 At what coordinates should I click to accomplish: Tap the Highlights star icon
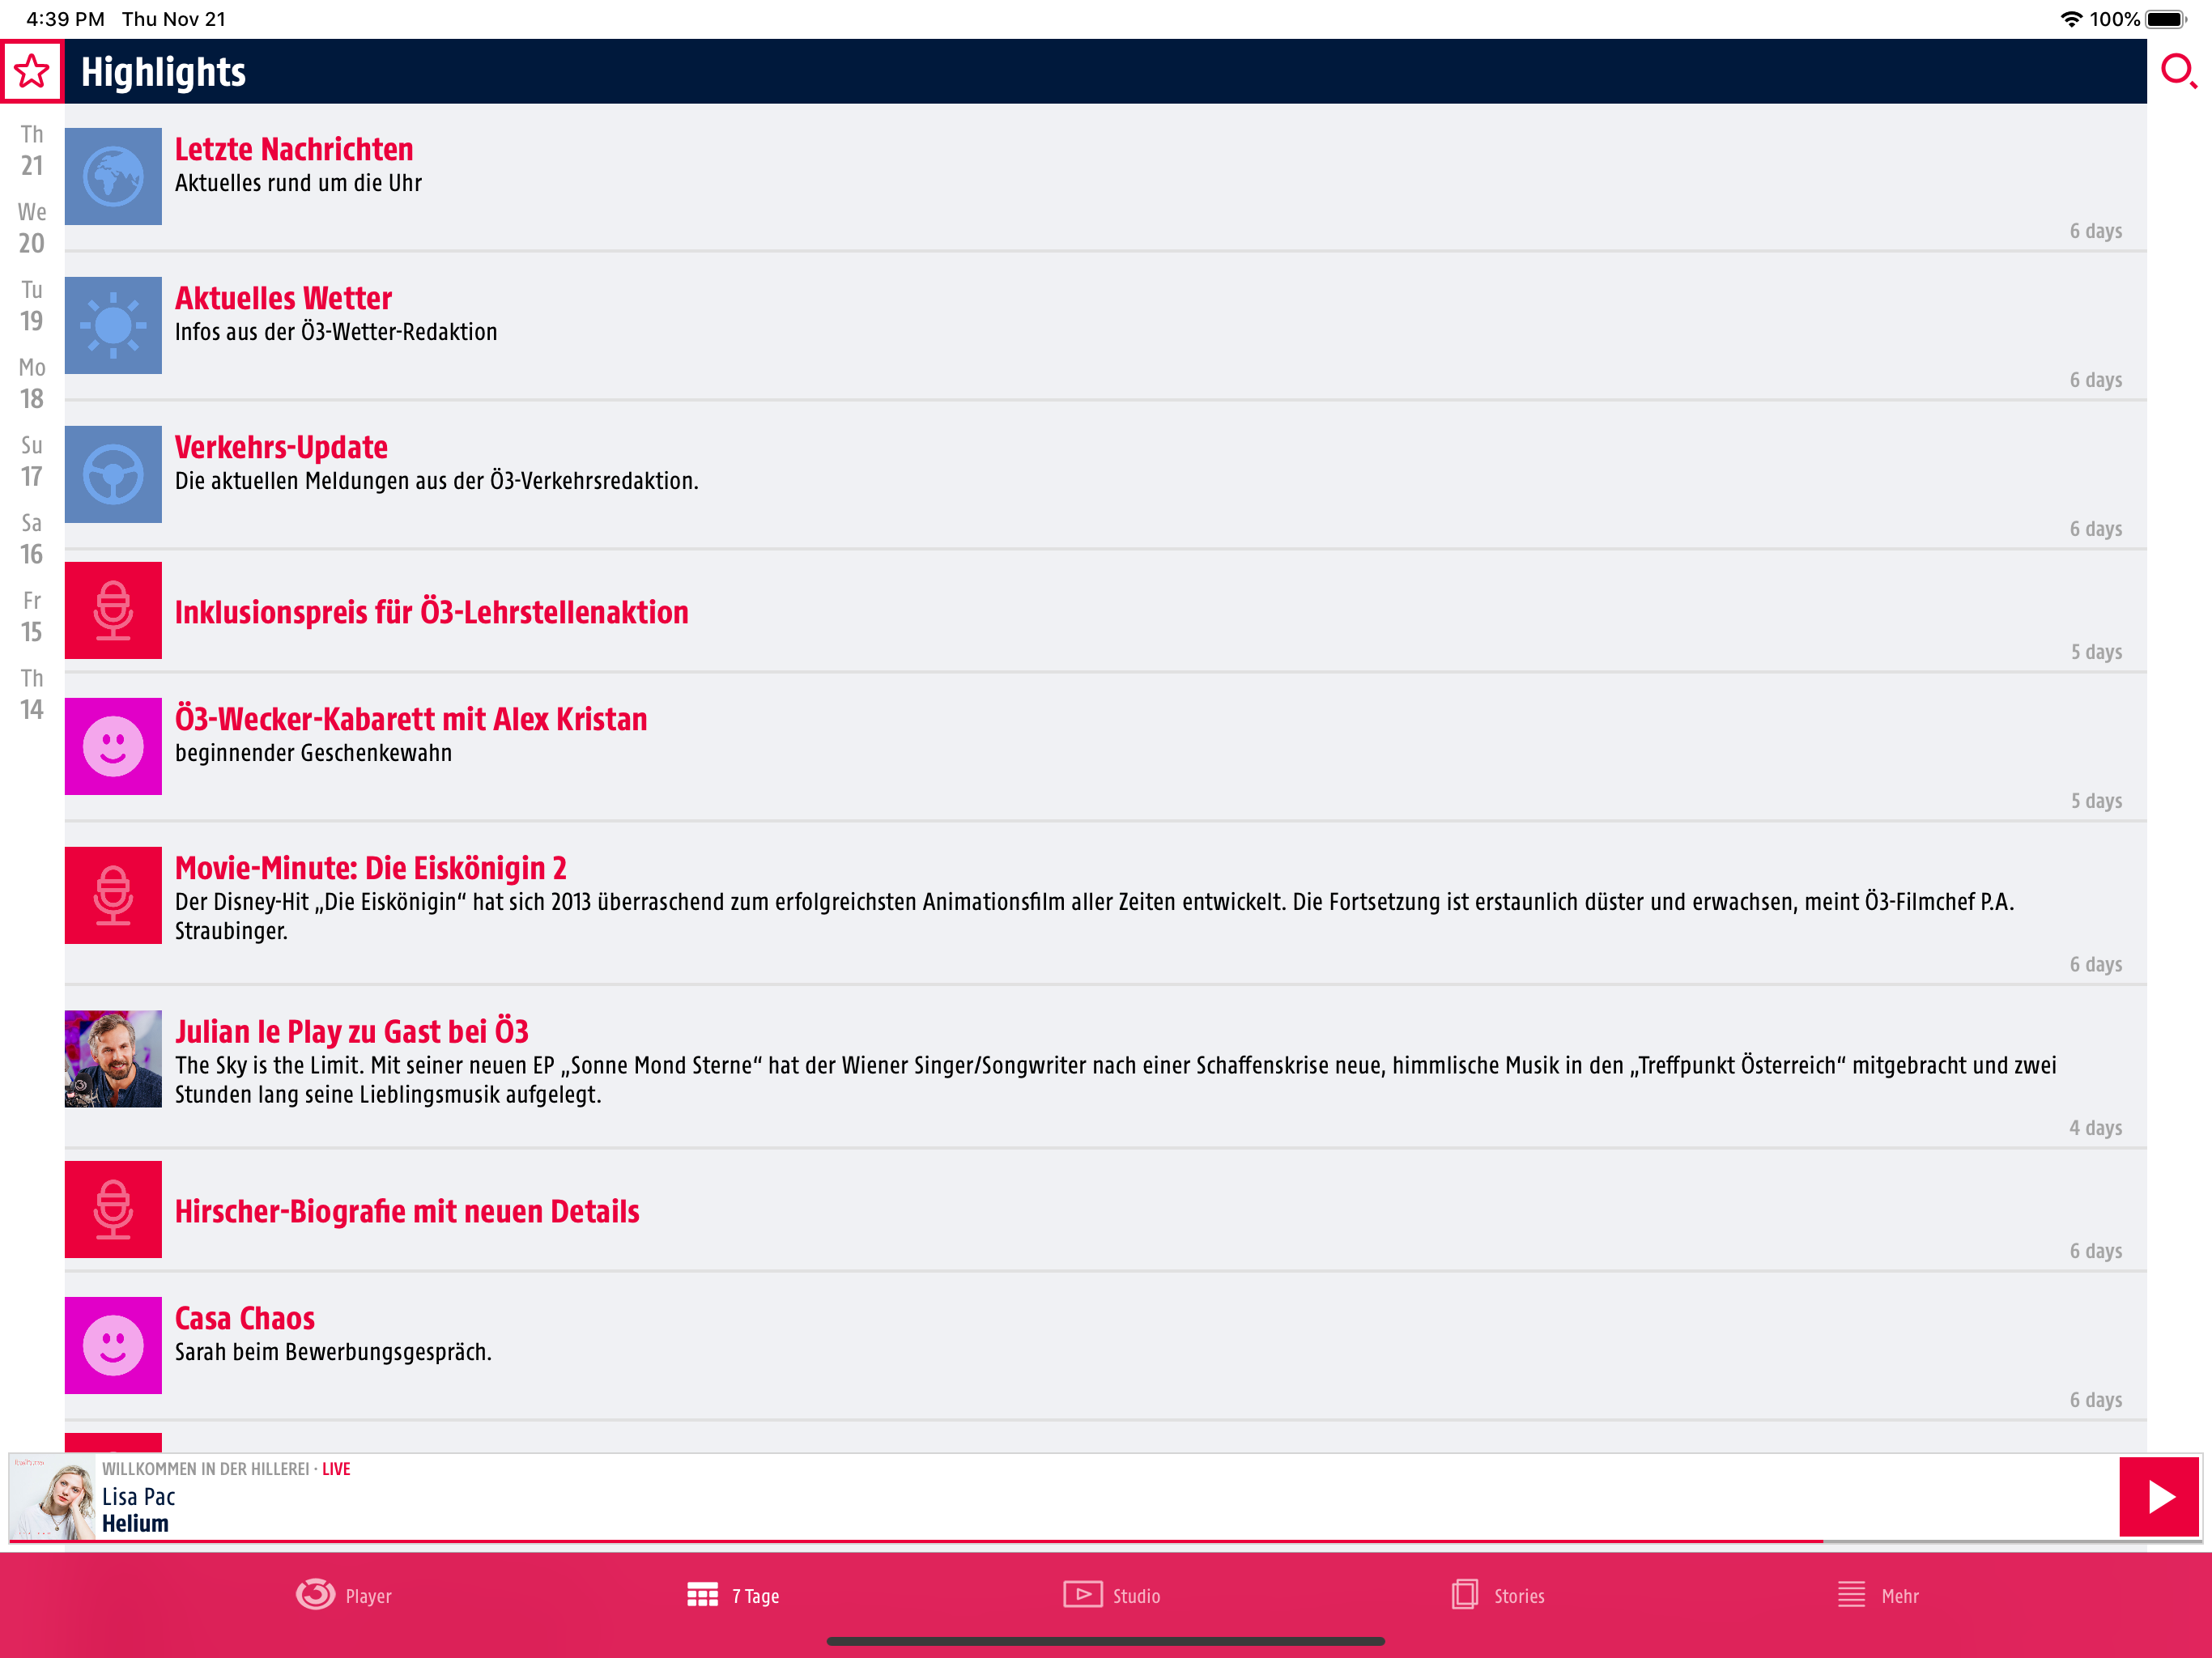[32, 71]
